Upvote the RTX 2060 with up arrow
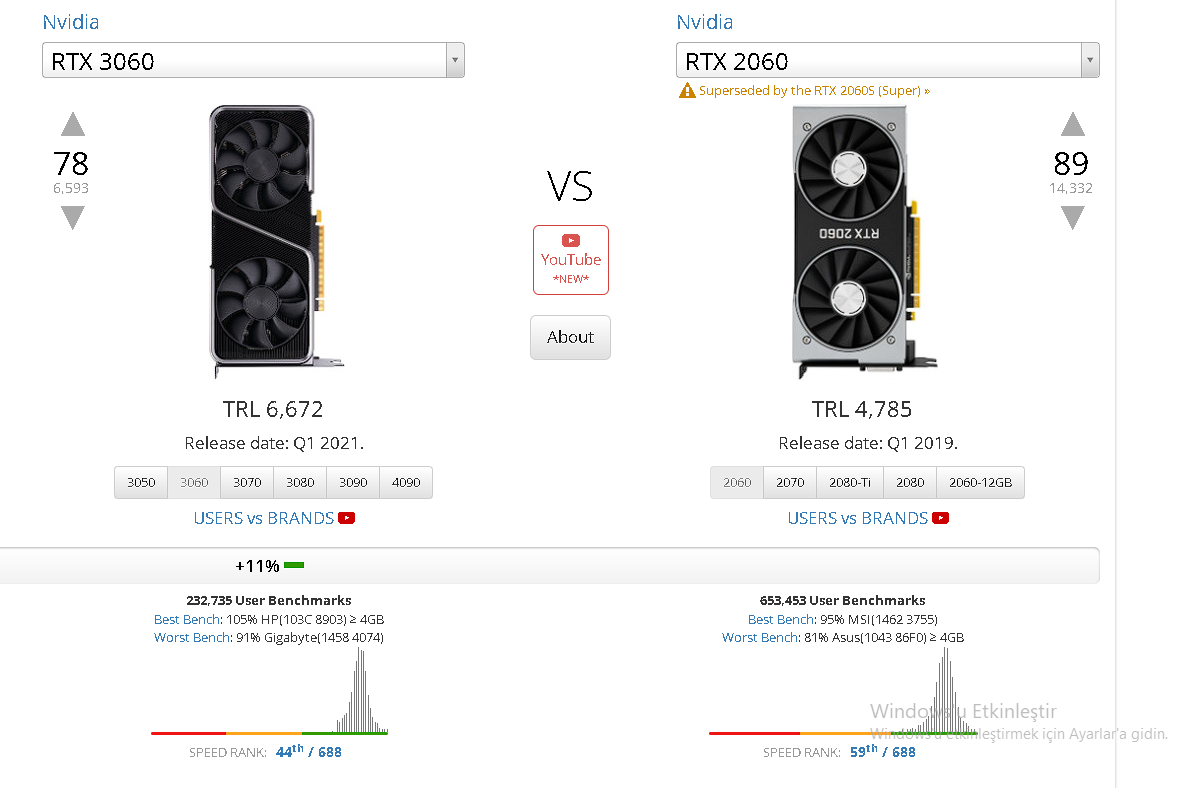This screenshot has width=1196, height=788. [1072, 125]
